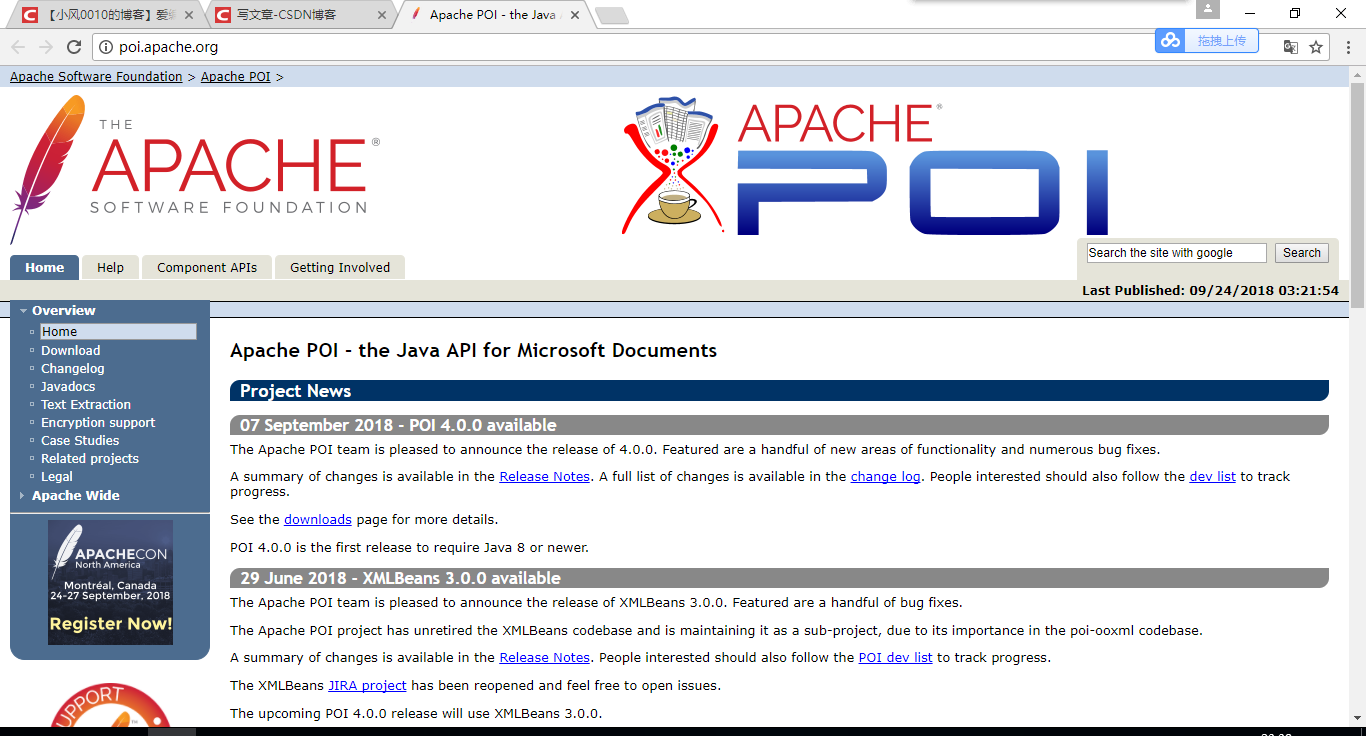Open the JIRA project link
Viewport: 1366px width, 736px height.
click(367, 685)
